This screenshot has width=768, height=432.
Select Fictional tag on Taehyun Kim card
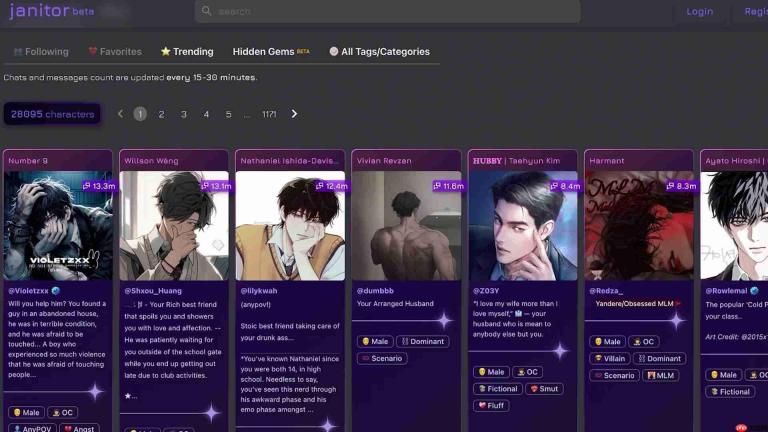pyautogui.click(x=498, y=389)
